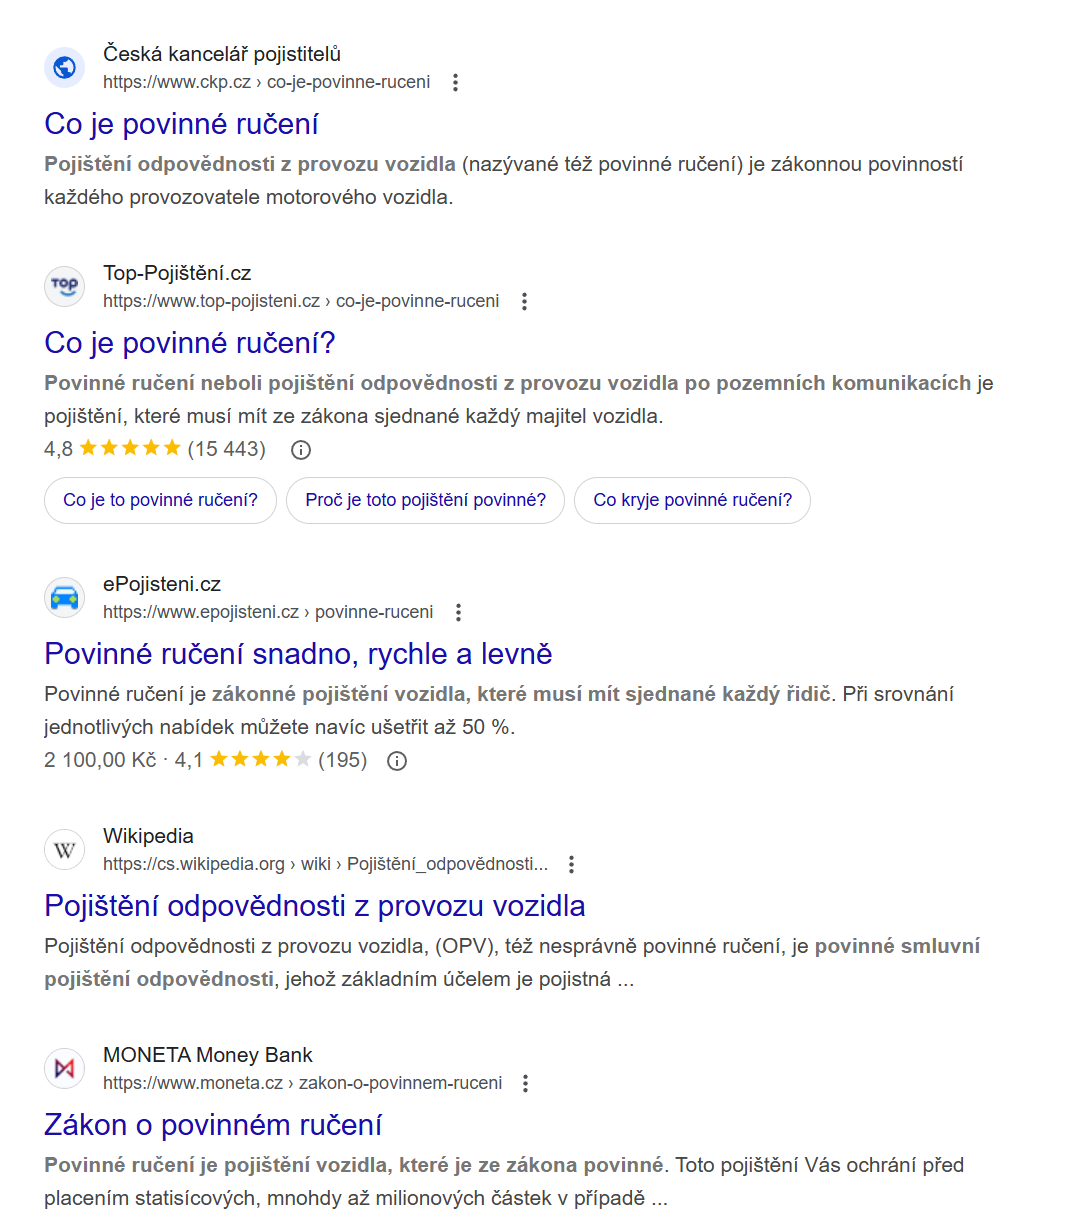
Task: Open the three-dot menu for the ČKP result
Action: pyautogui.click(x=455, y=83)
